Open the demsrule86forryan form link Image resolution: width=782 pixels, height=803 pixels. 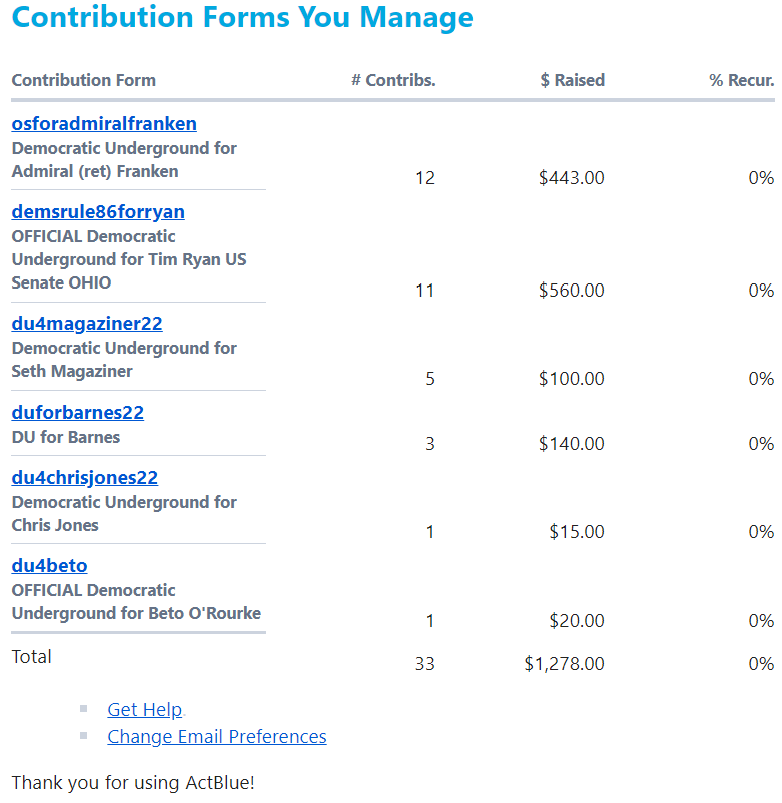(98, 212)
